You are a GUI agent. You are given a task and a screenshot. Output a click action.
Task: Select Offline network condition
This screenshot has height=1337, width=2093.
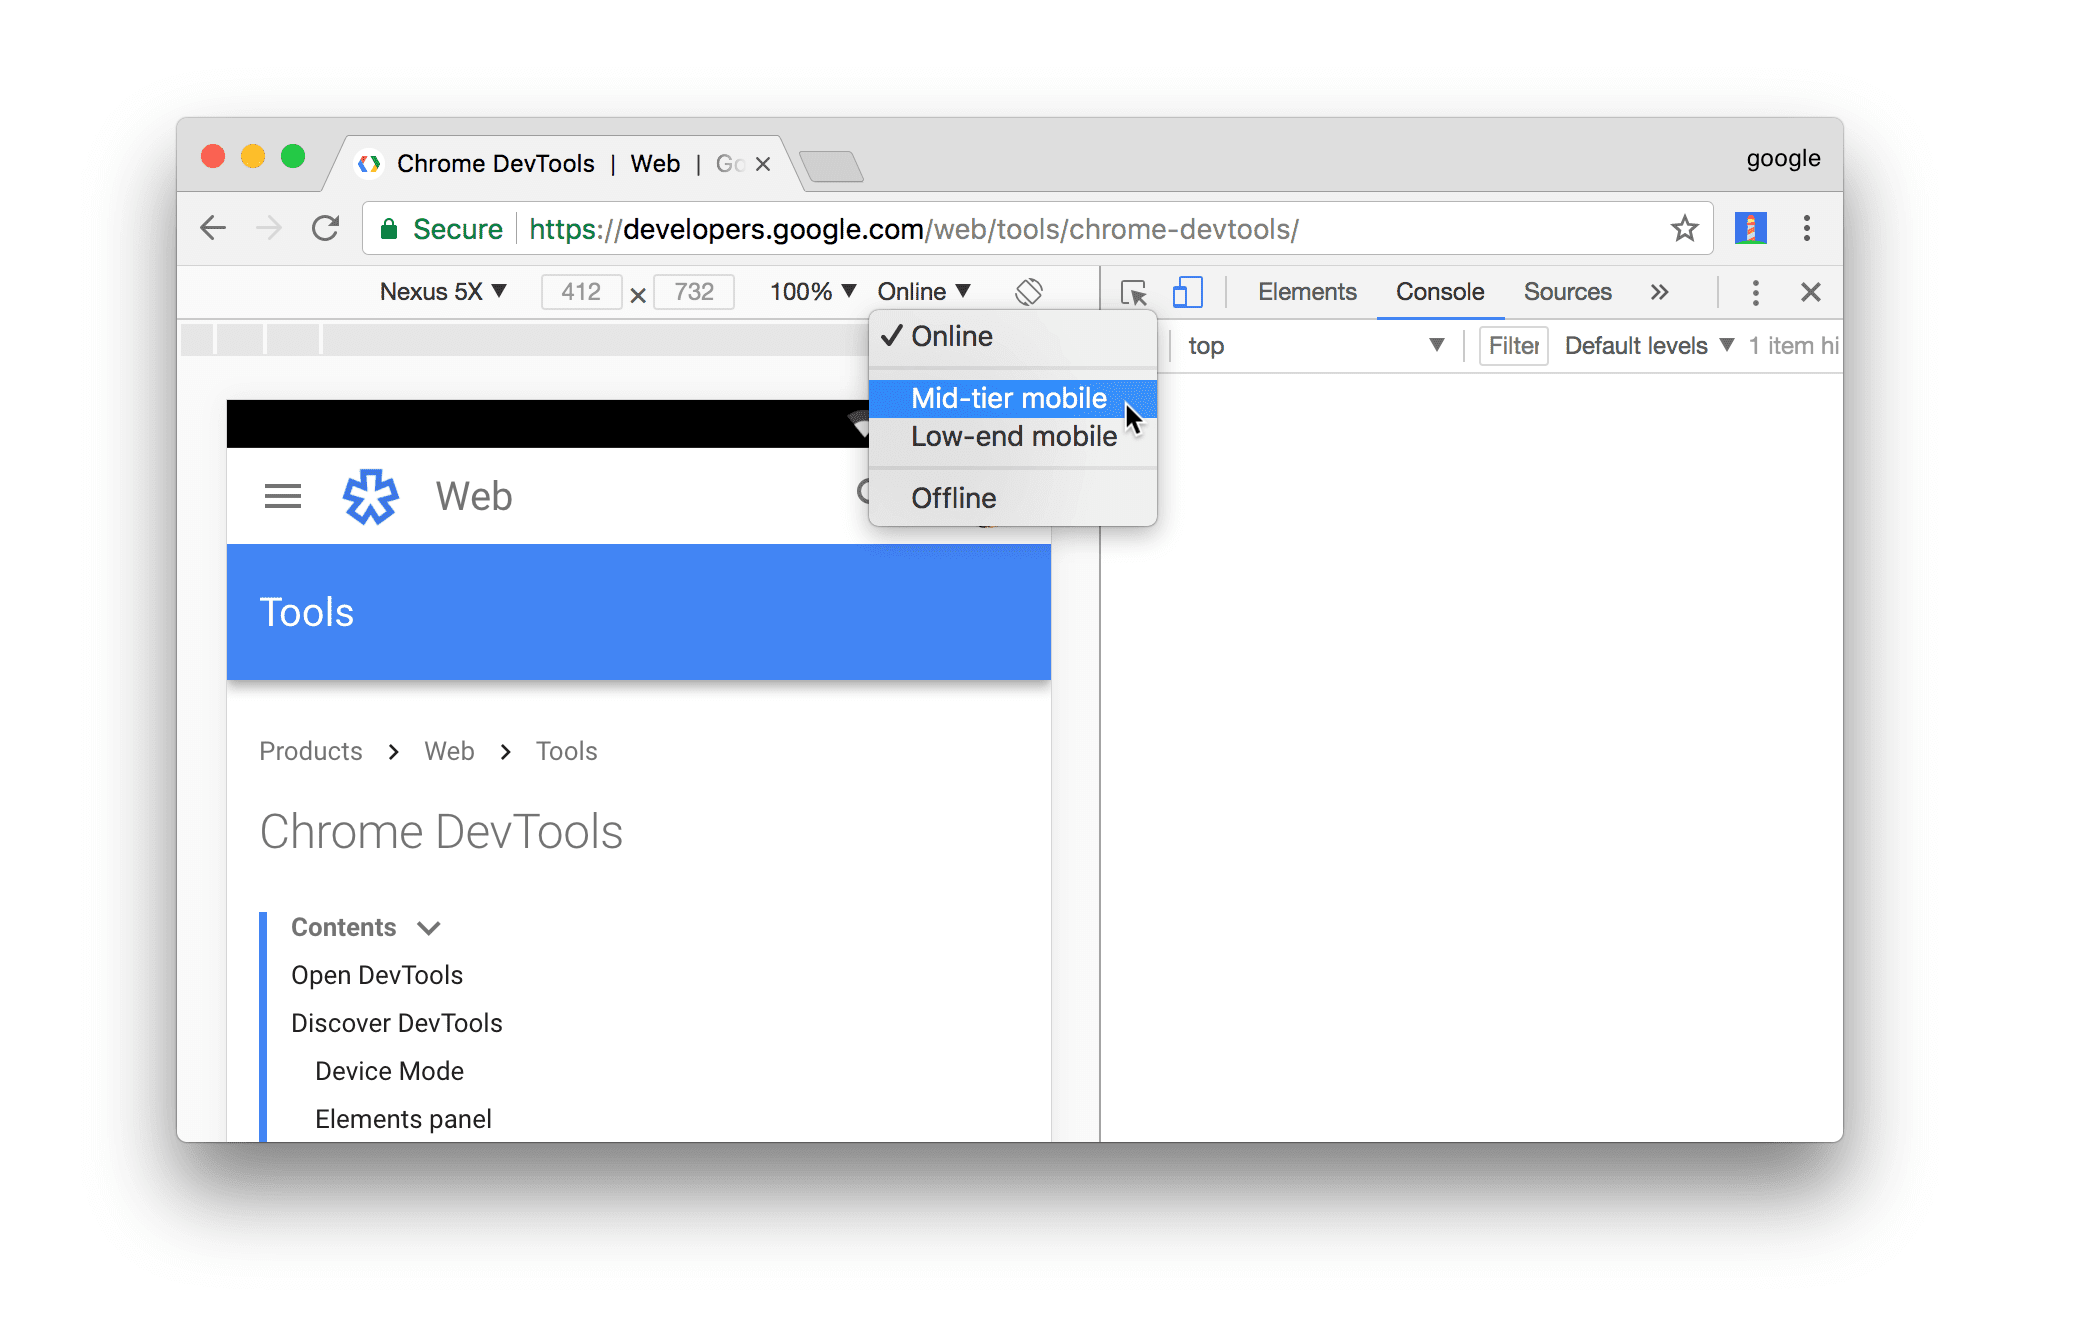click(x=953, y=498)
